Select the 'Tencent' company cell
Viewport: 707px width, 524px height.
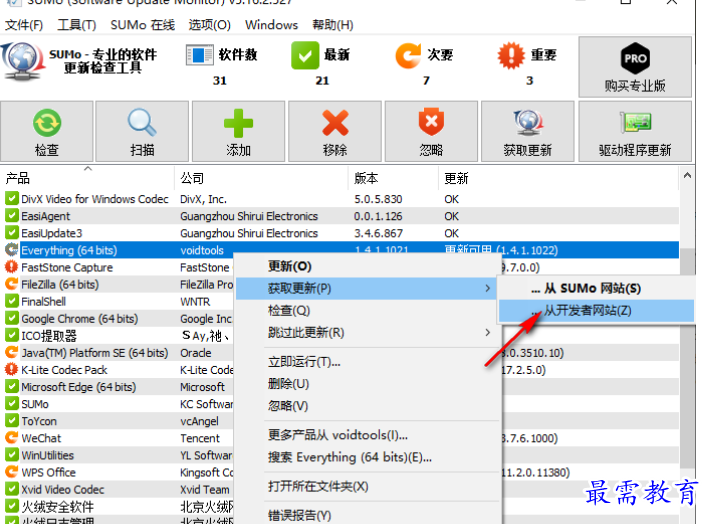pyautogui.click(x=200, y=438)
